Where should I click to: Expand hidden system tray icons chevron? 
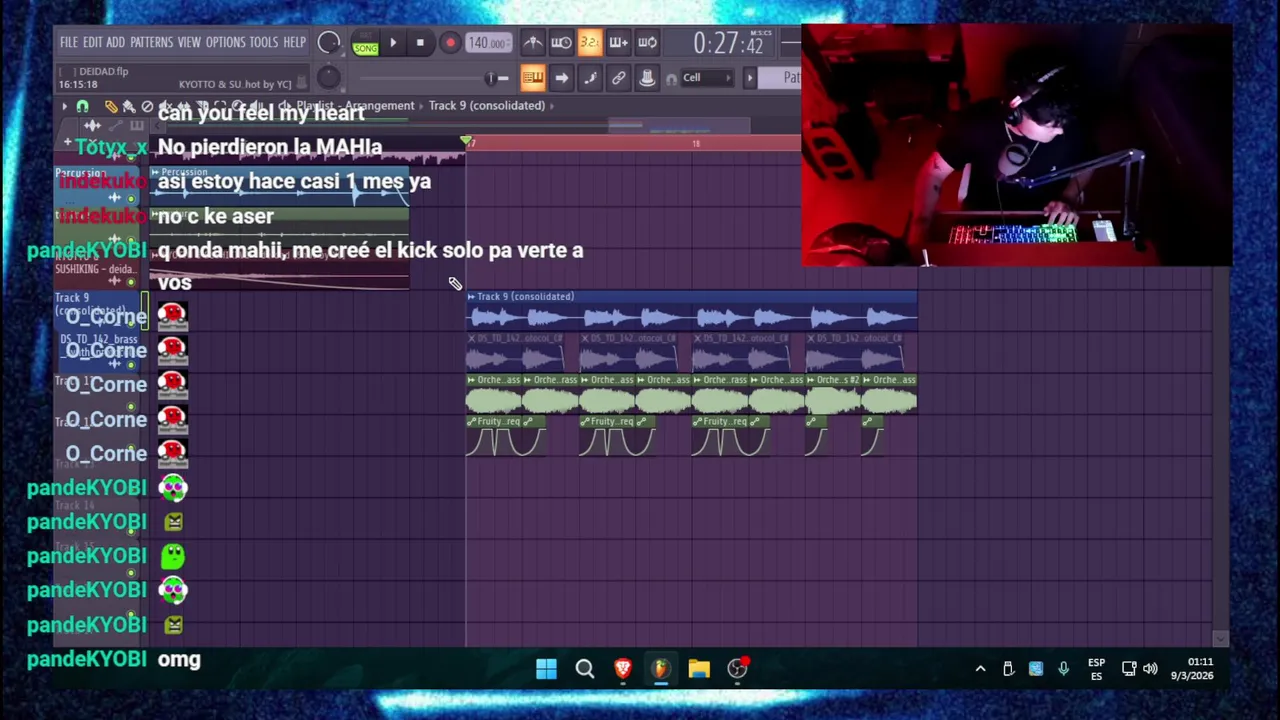click(980, 669)
